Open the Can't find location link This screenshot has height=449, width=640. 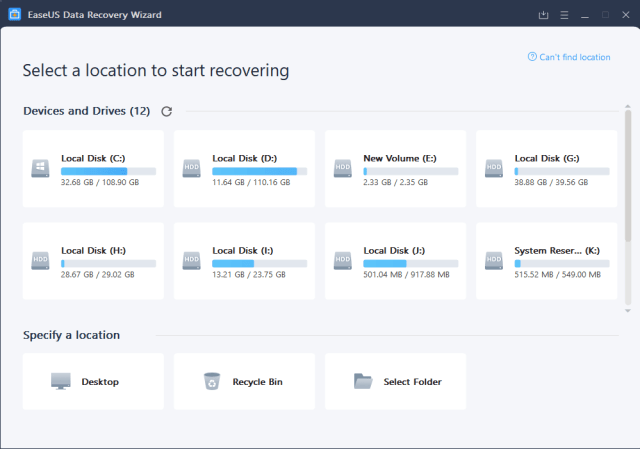tap(575, 57)
